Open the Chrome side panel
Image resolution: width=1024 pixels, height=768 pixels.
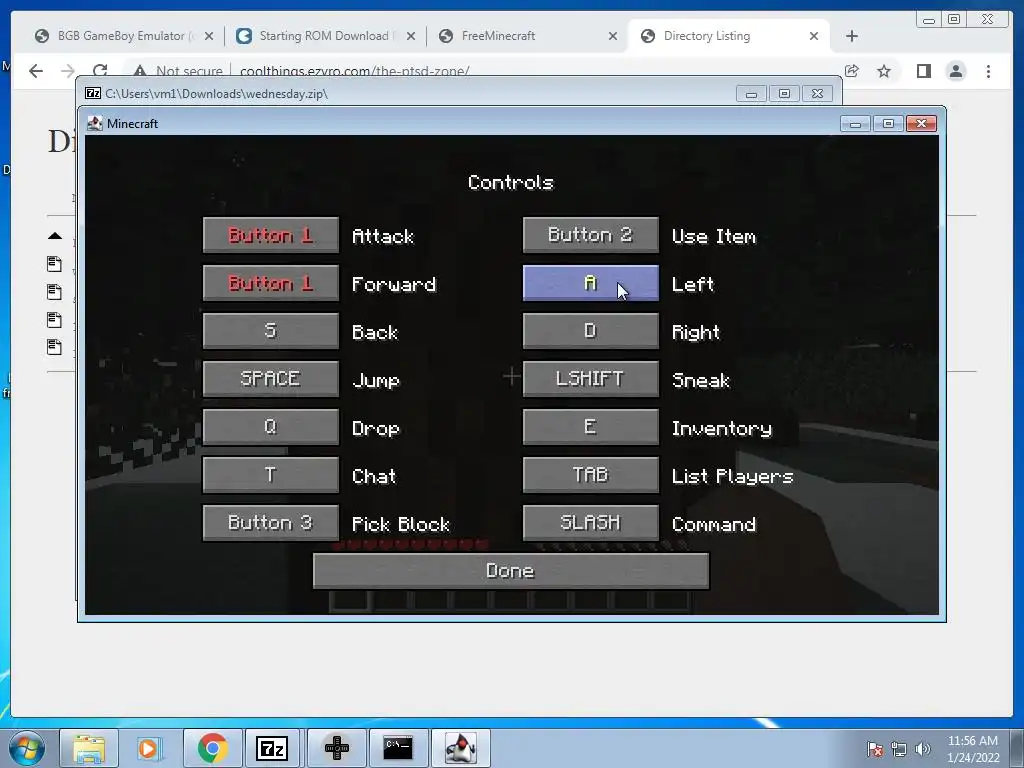[923, 71]
